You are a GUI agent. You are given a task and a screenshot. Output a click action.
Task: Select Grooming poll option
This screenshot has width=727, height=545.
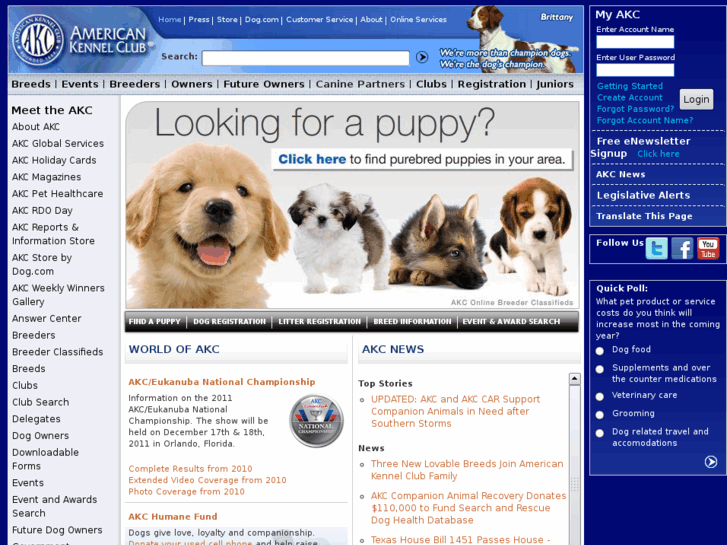599,415
